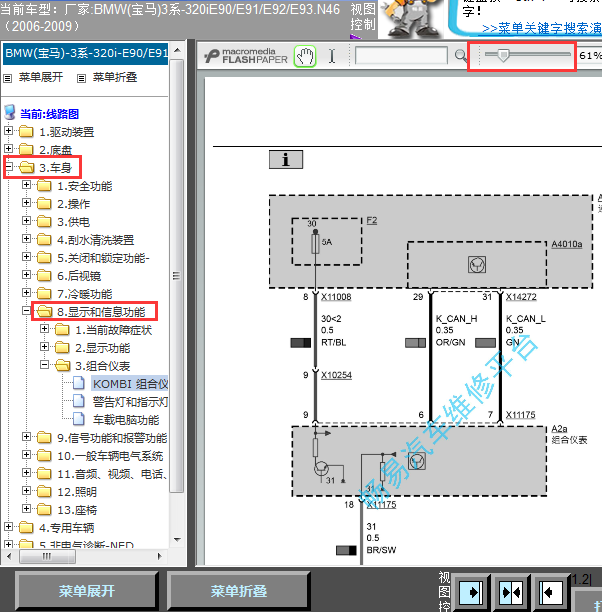Open 车载电脑功能 document
This screenshot has width=602, height=612.
126,420
